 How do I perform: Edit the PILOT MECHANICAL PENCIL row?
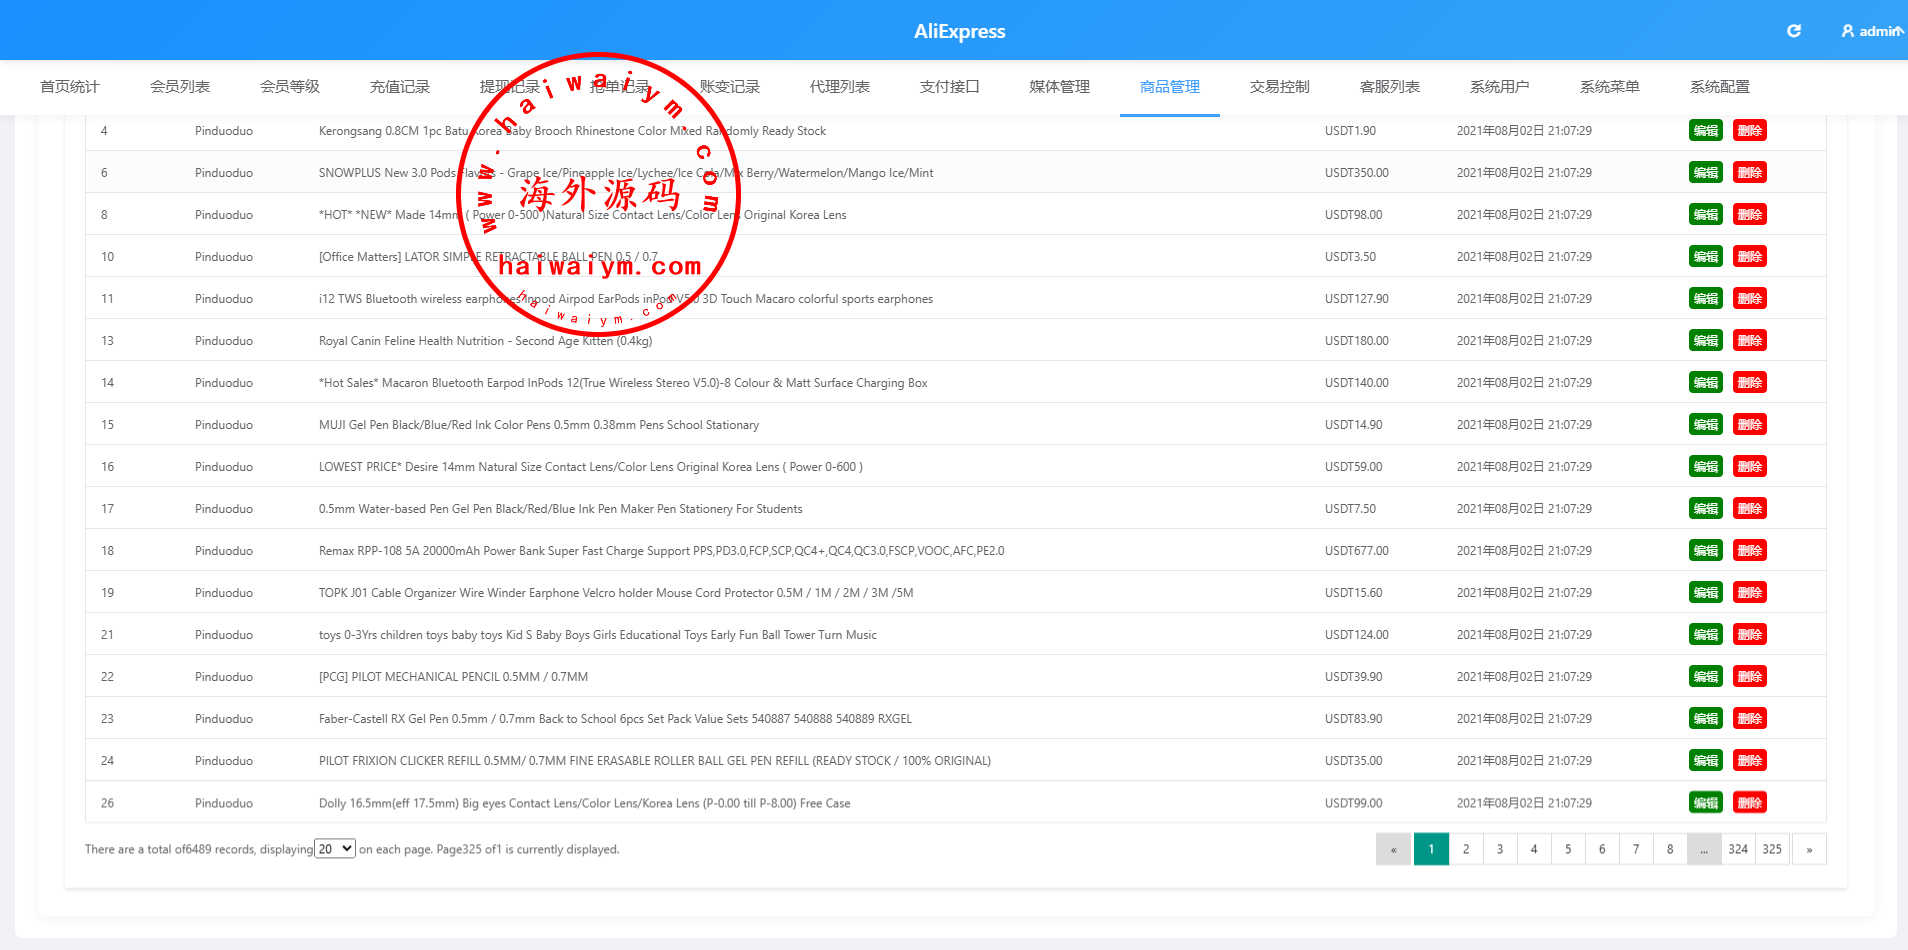[x=1706, y=677]
